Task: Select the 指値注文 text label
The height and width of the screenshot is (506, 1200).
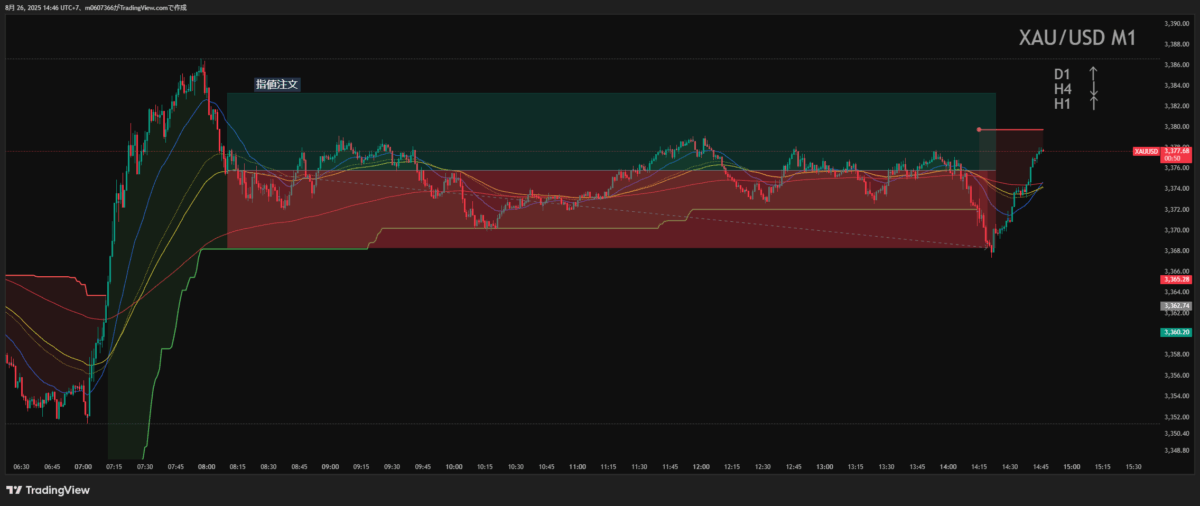Action: [276, 85]
